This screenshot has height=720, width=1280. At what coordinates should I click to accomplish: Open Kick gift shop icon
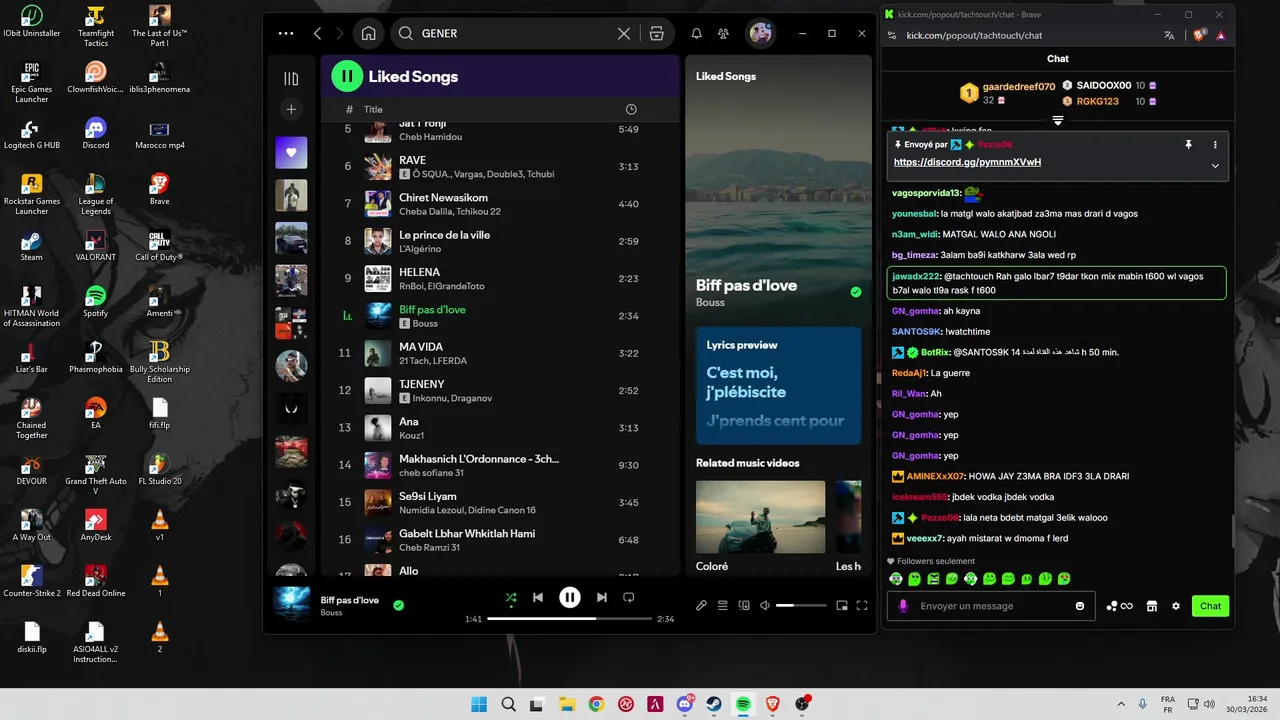[1151, 606]
